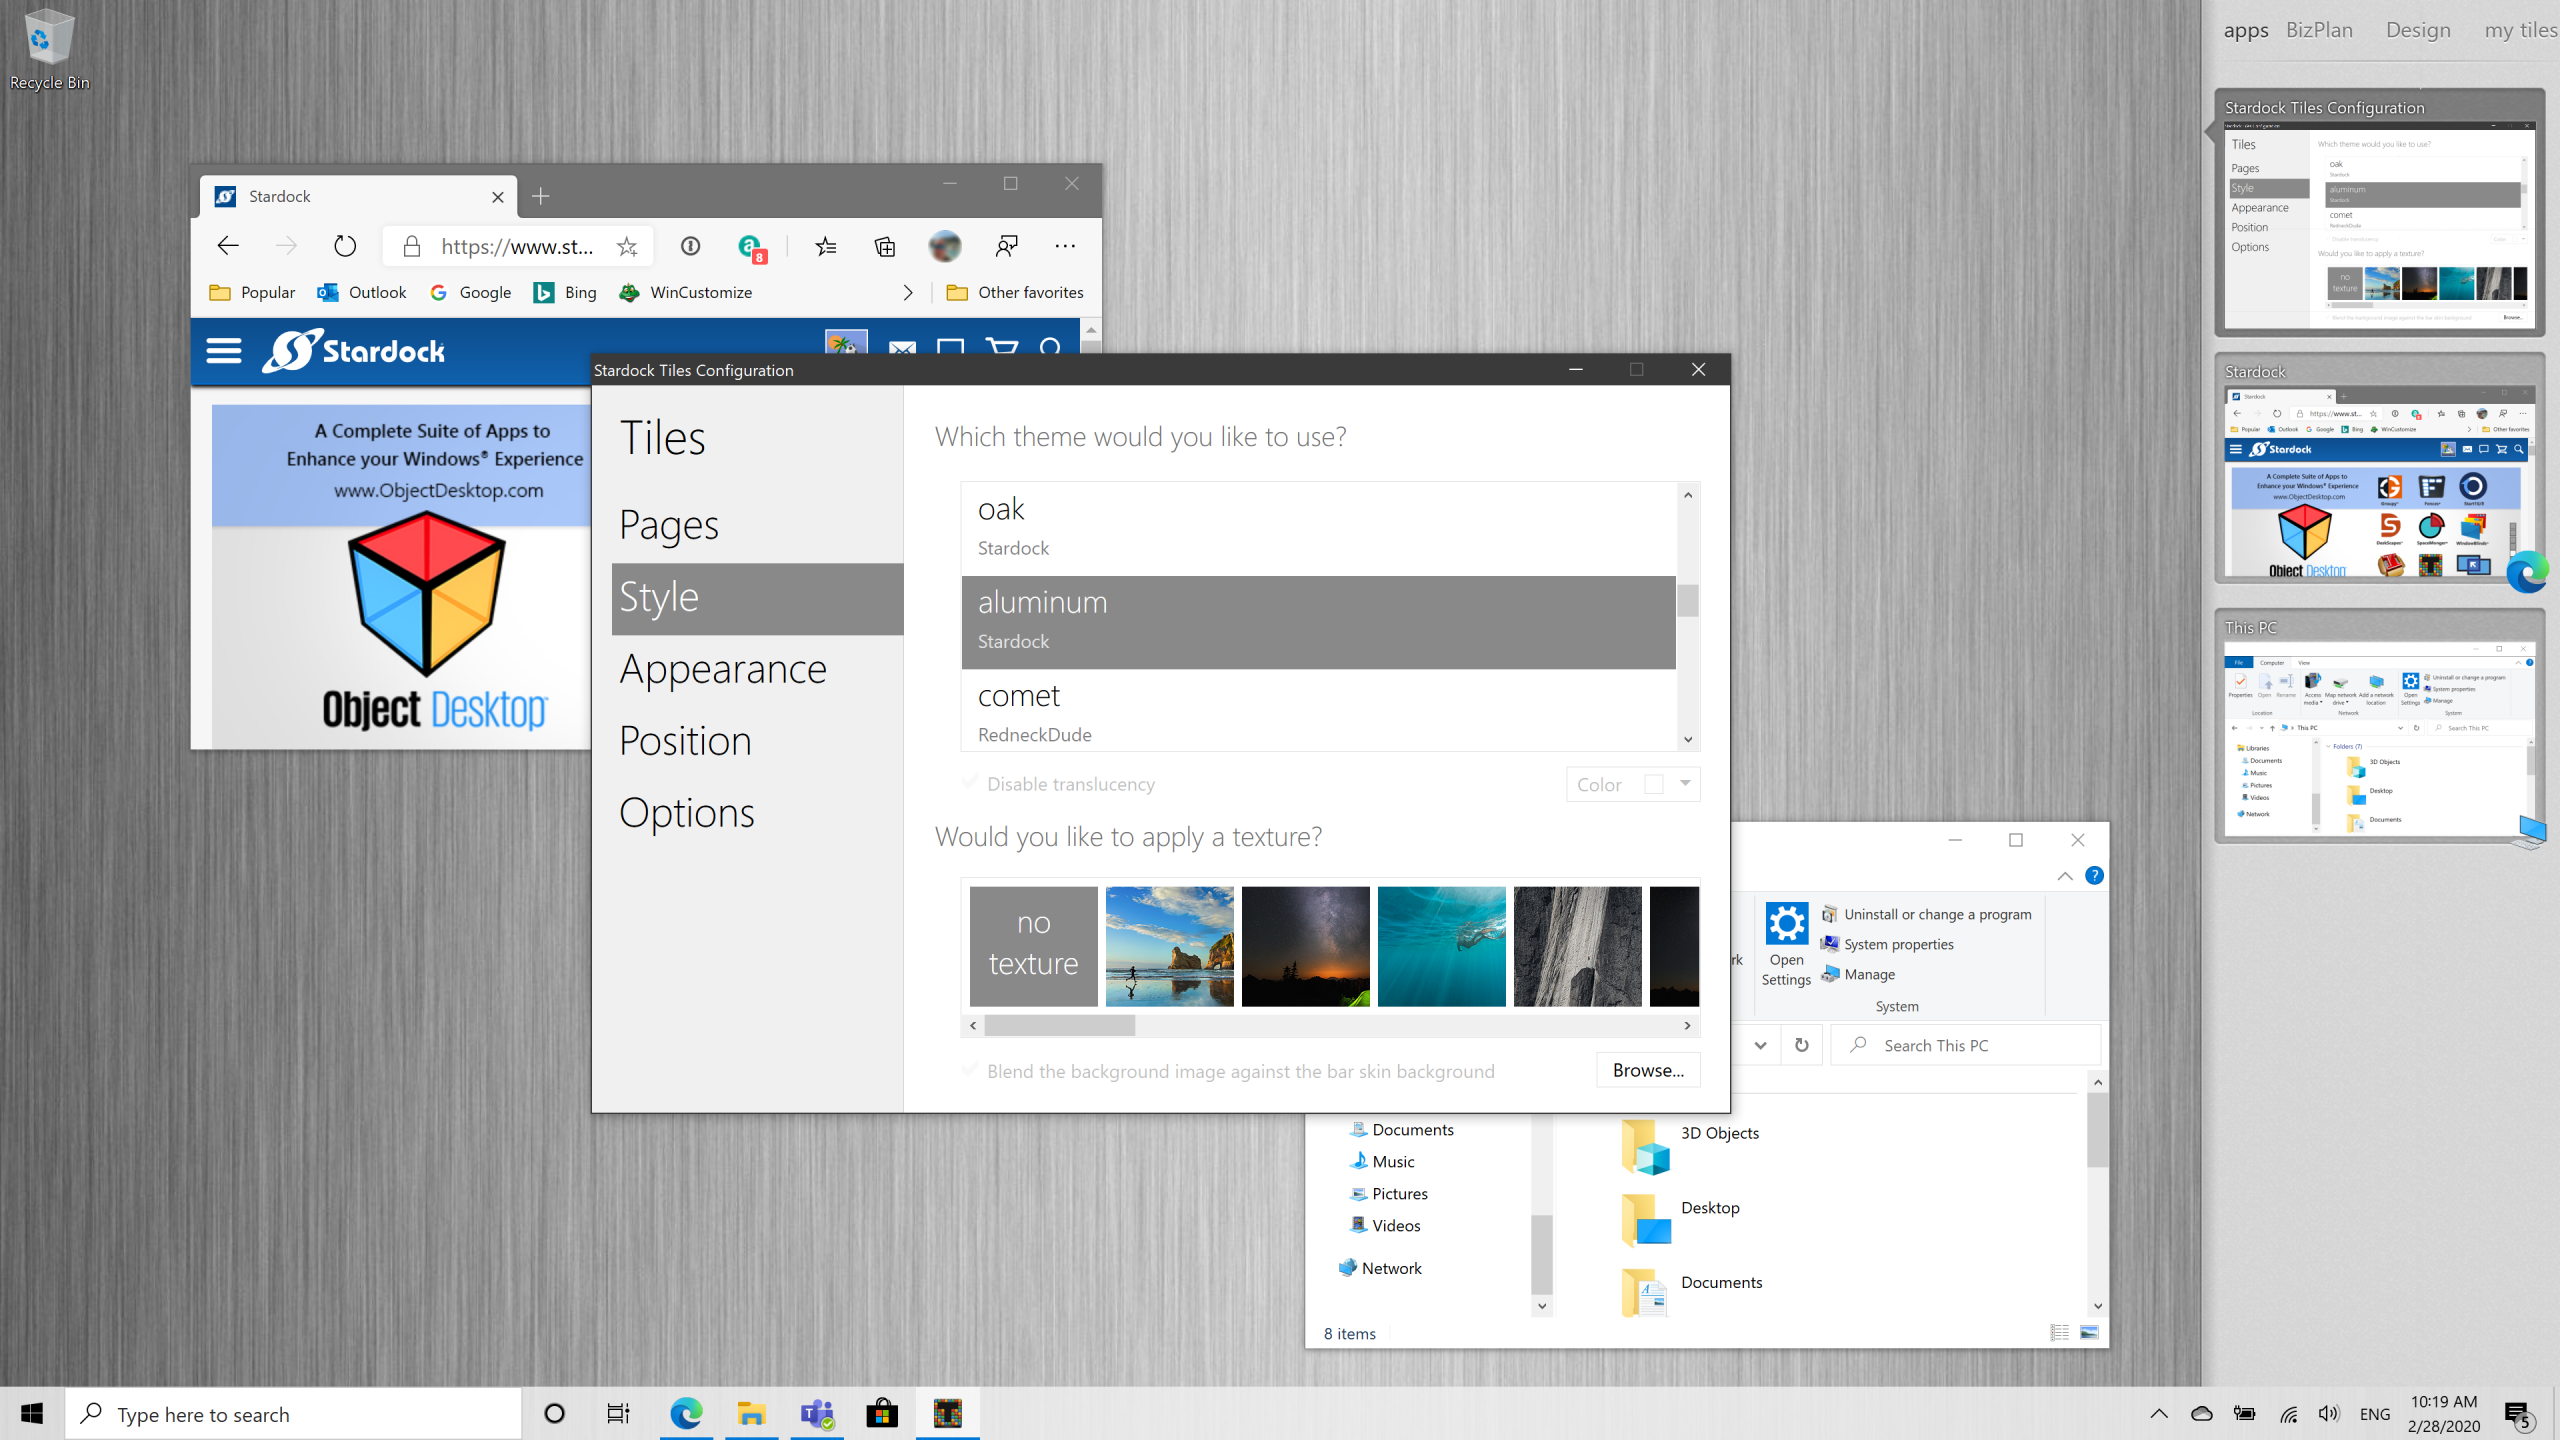Toggle Disable translucency checkbox
This screenshot has width=2560, height=1440.
click(x=969, y=783)
